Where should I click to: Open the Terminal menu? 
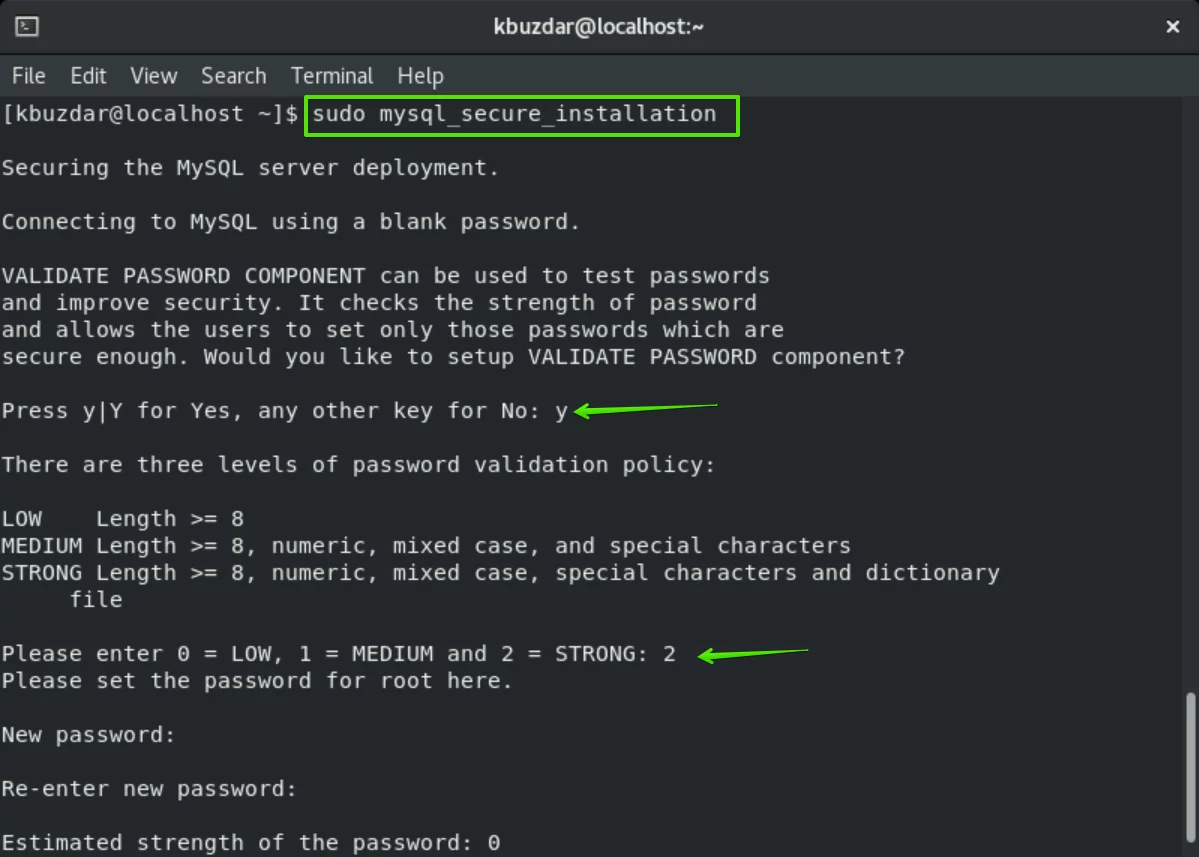pyautogui.click(x=332, y=76)
